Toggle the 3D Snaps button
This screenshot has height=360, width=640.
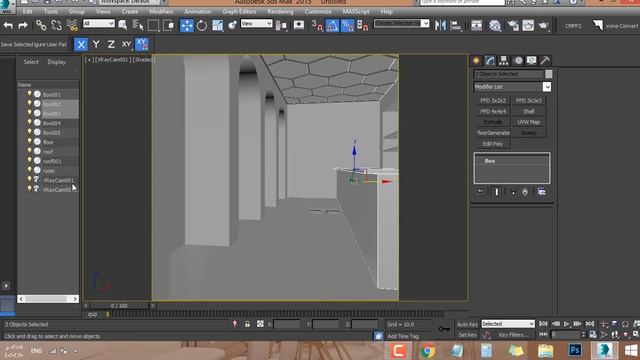pos(317,25)
